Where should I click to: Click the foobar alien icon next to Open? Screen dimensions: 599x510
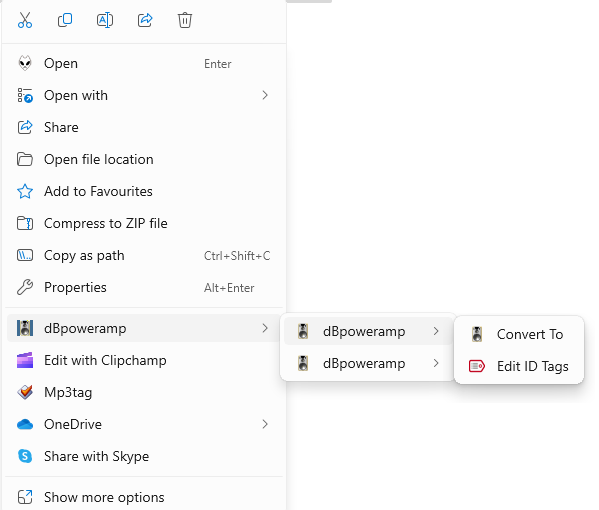click(25, 63)
